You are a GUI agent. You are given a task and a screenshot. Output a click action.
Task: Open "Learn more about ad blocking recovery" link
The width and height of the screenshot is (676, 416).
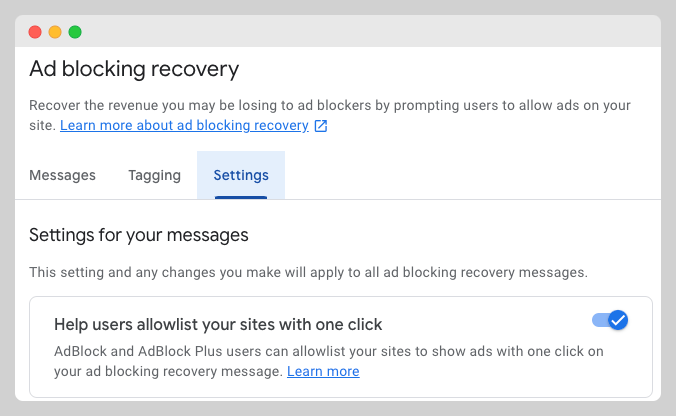point(184,126)
